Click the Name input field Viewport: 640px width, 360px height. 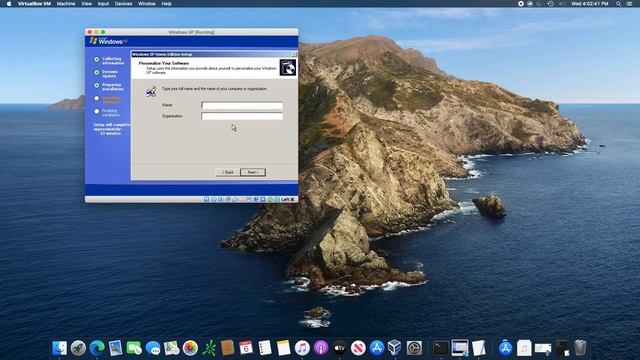coord(242,106)
